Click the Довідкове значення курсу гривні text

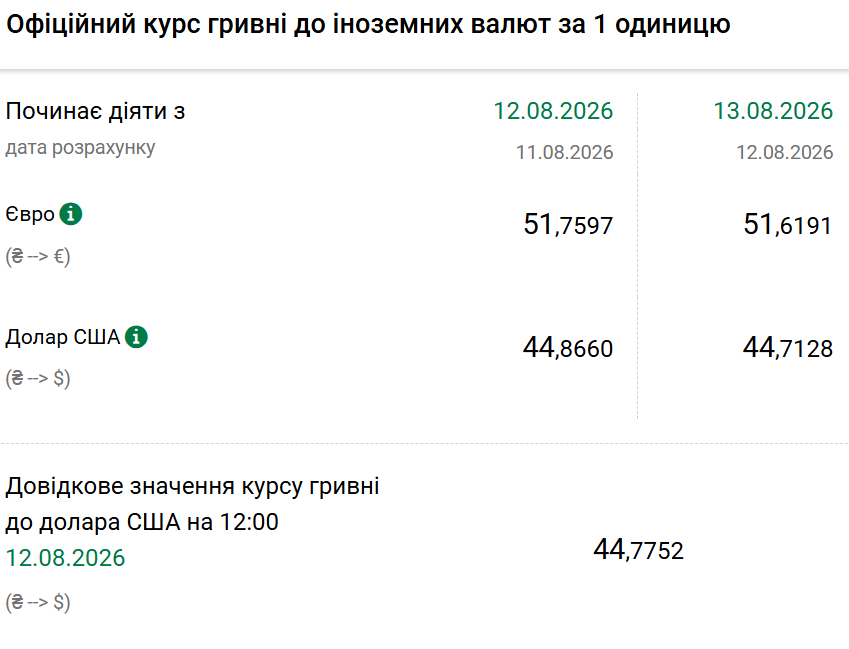pos(192,486)
